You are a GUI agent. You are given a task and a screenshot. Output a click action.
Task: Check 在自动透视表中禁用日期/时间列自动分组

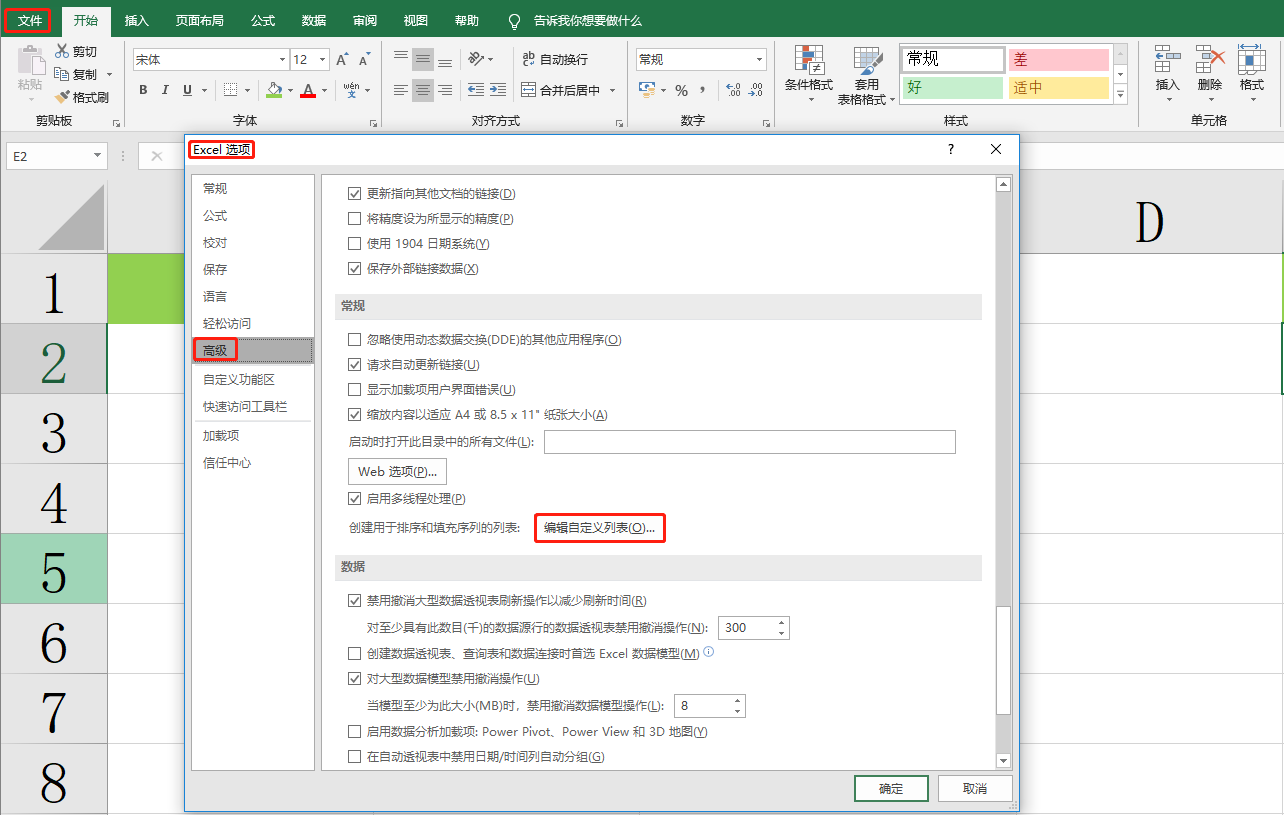pyautogui.click(x=354, y=757)
